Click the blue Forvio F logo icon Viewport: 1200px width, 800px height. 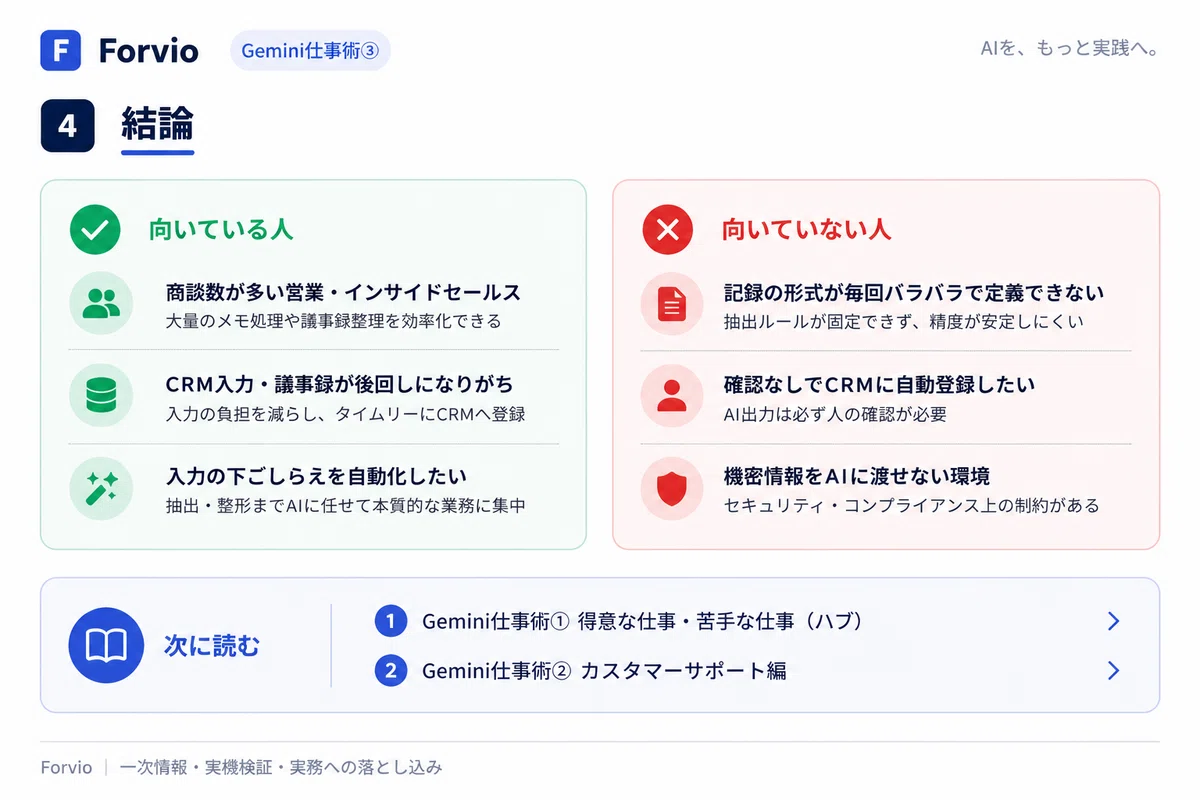pos(61,50)
